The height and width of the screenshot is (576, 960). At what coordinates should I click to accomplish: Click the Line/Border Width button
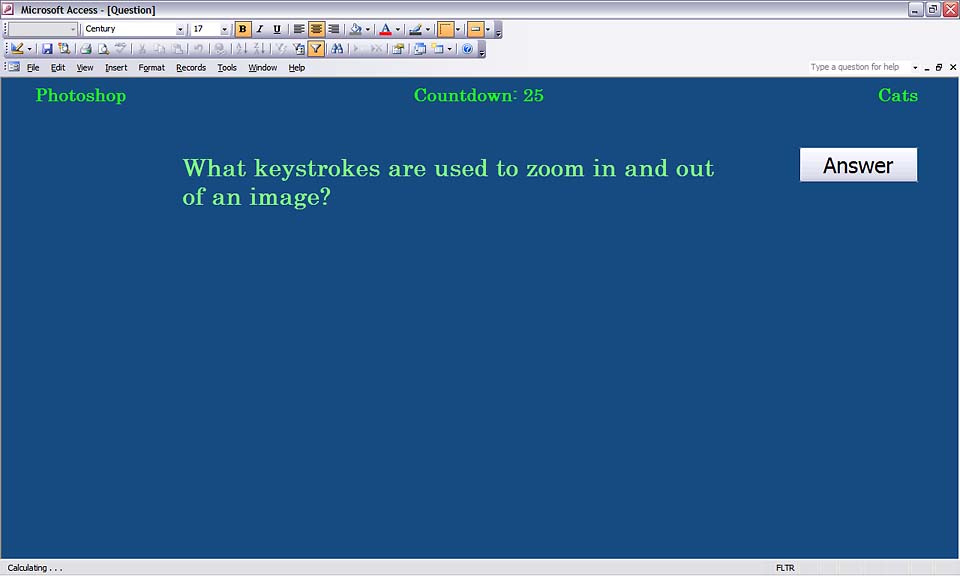(445, 29)
